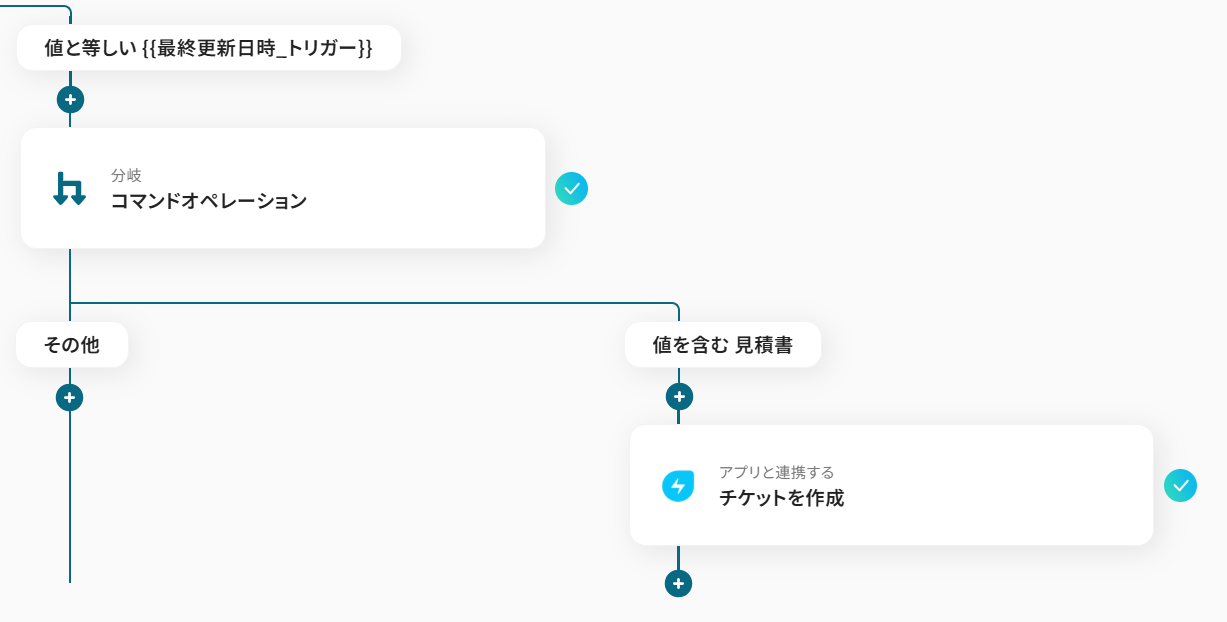Image resolution: width=1227 pixels, height=622 pixels.
Task: Toggle the completion check on the ticket creation node
Action: pos(1181,485)
